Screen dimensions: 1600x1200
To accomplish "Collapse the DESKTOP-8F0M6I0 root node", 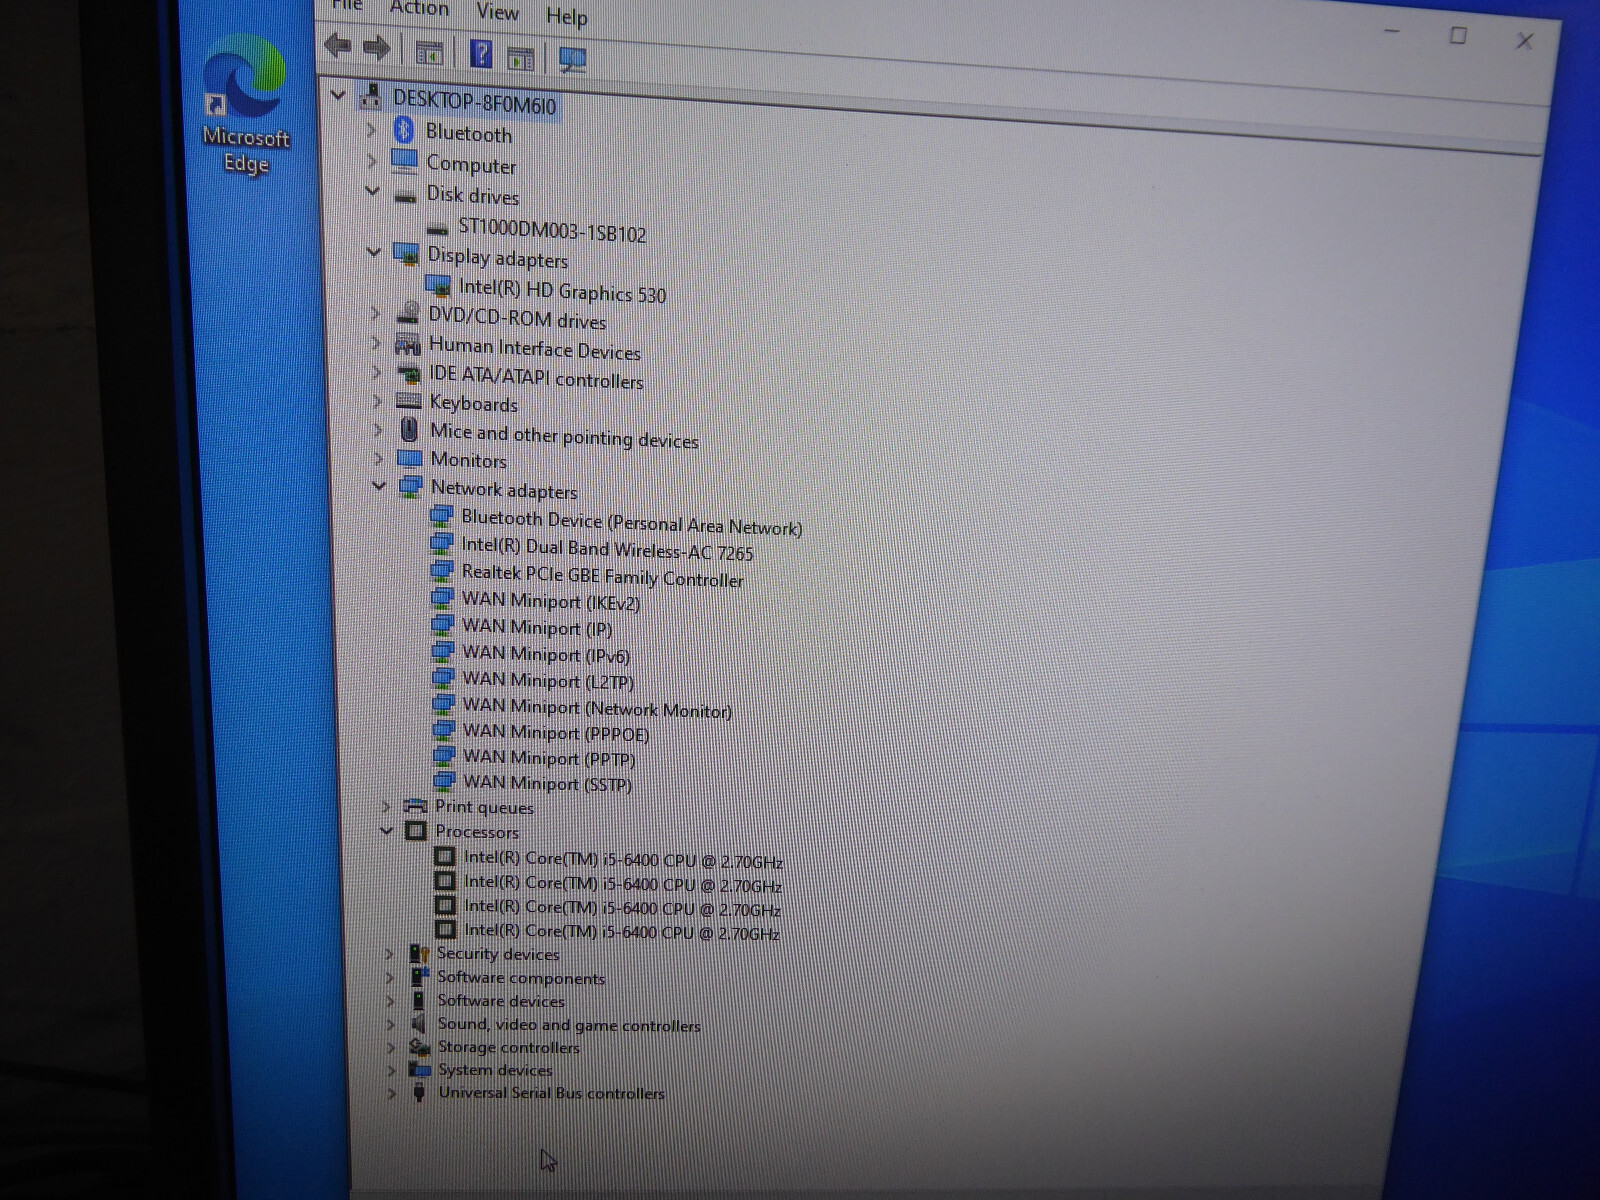I will pyautogui.click(x=338, y=95).
